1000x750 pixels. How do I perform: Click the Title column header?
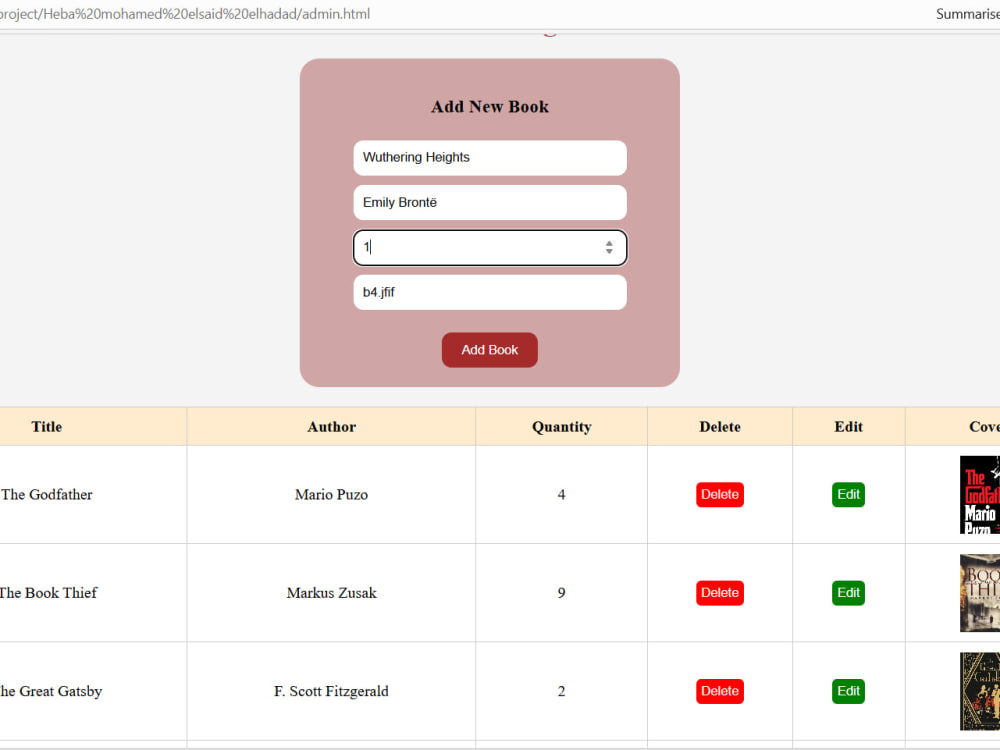pos(93,427)
